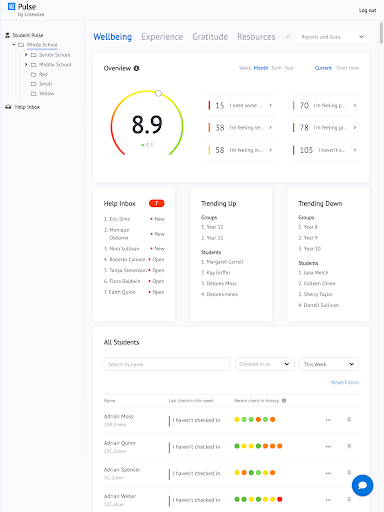The width and height of the screenshot is (384, 512).
Task: Switch to the Experience tab
Action: (x=162, y=37)
